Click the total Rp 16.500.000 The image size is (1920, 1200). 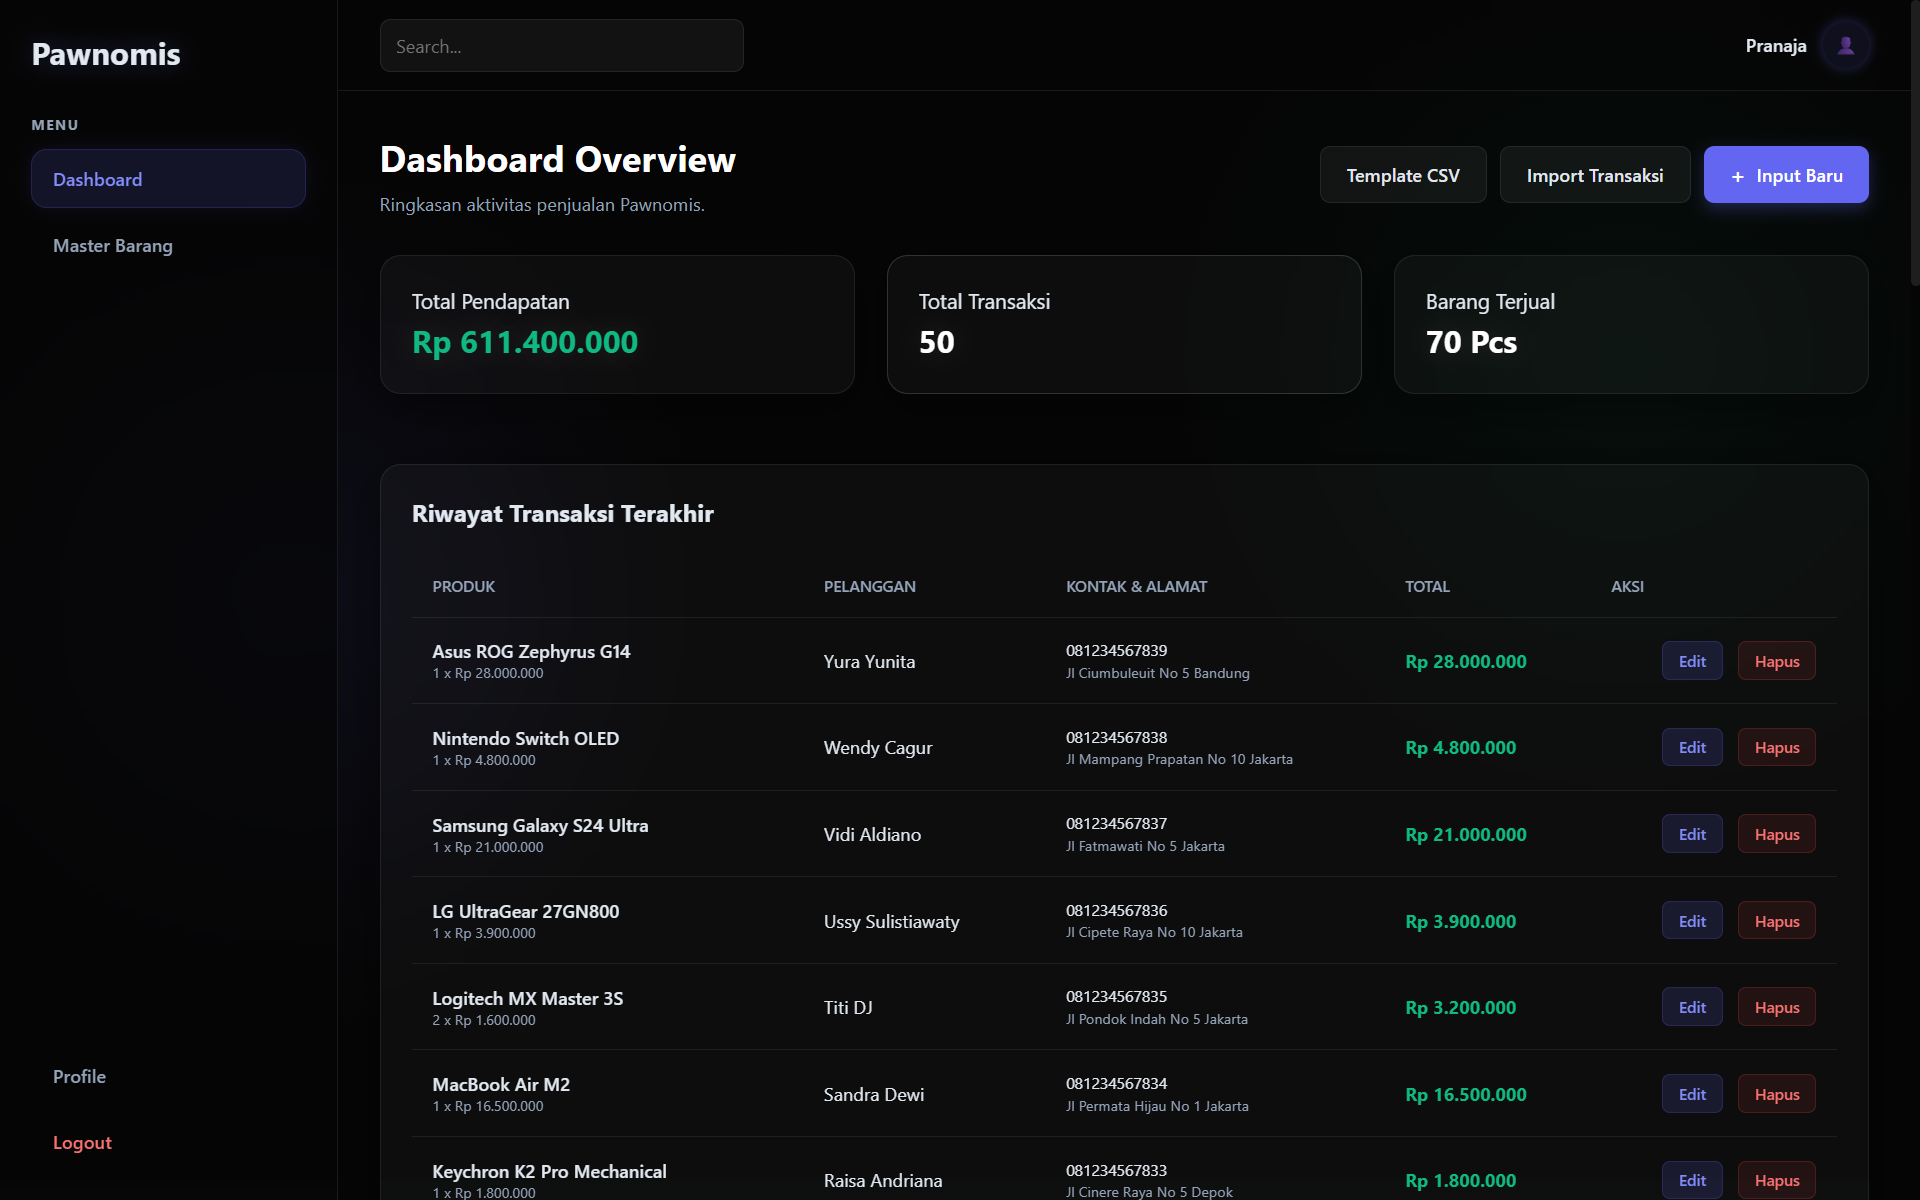click(1465, 1094)
